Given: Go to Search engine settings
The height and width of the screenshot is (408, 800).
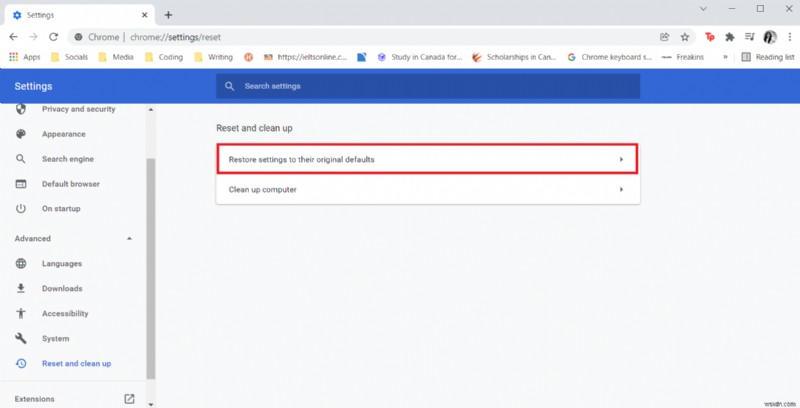Looking at the screenshot, I should [68, 159].
